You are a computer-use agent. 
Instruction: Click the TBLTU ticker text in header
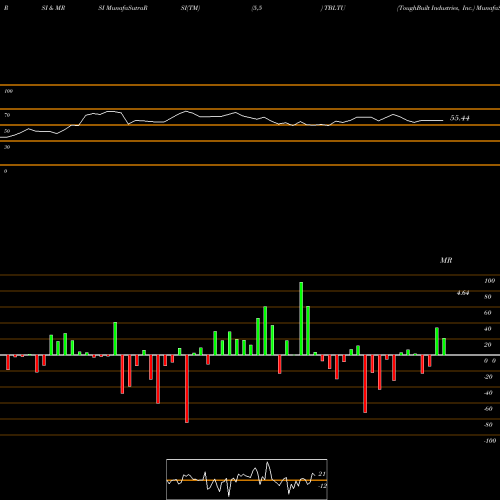coord(334,8)
